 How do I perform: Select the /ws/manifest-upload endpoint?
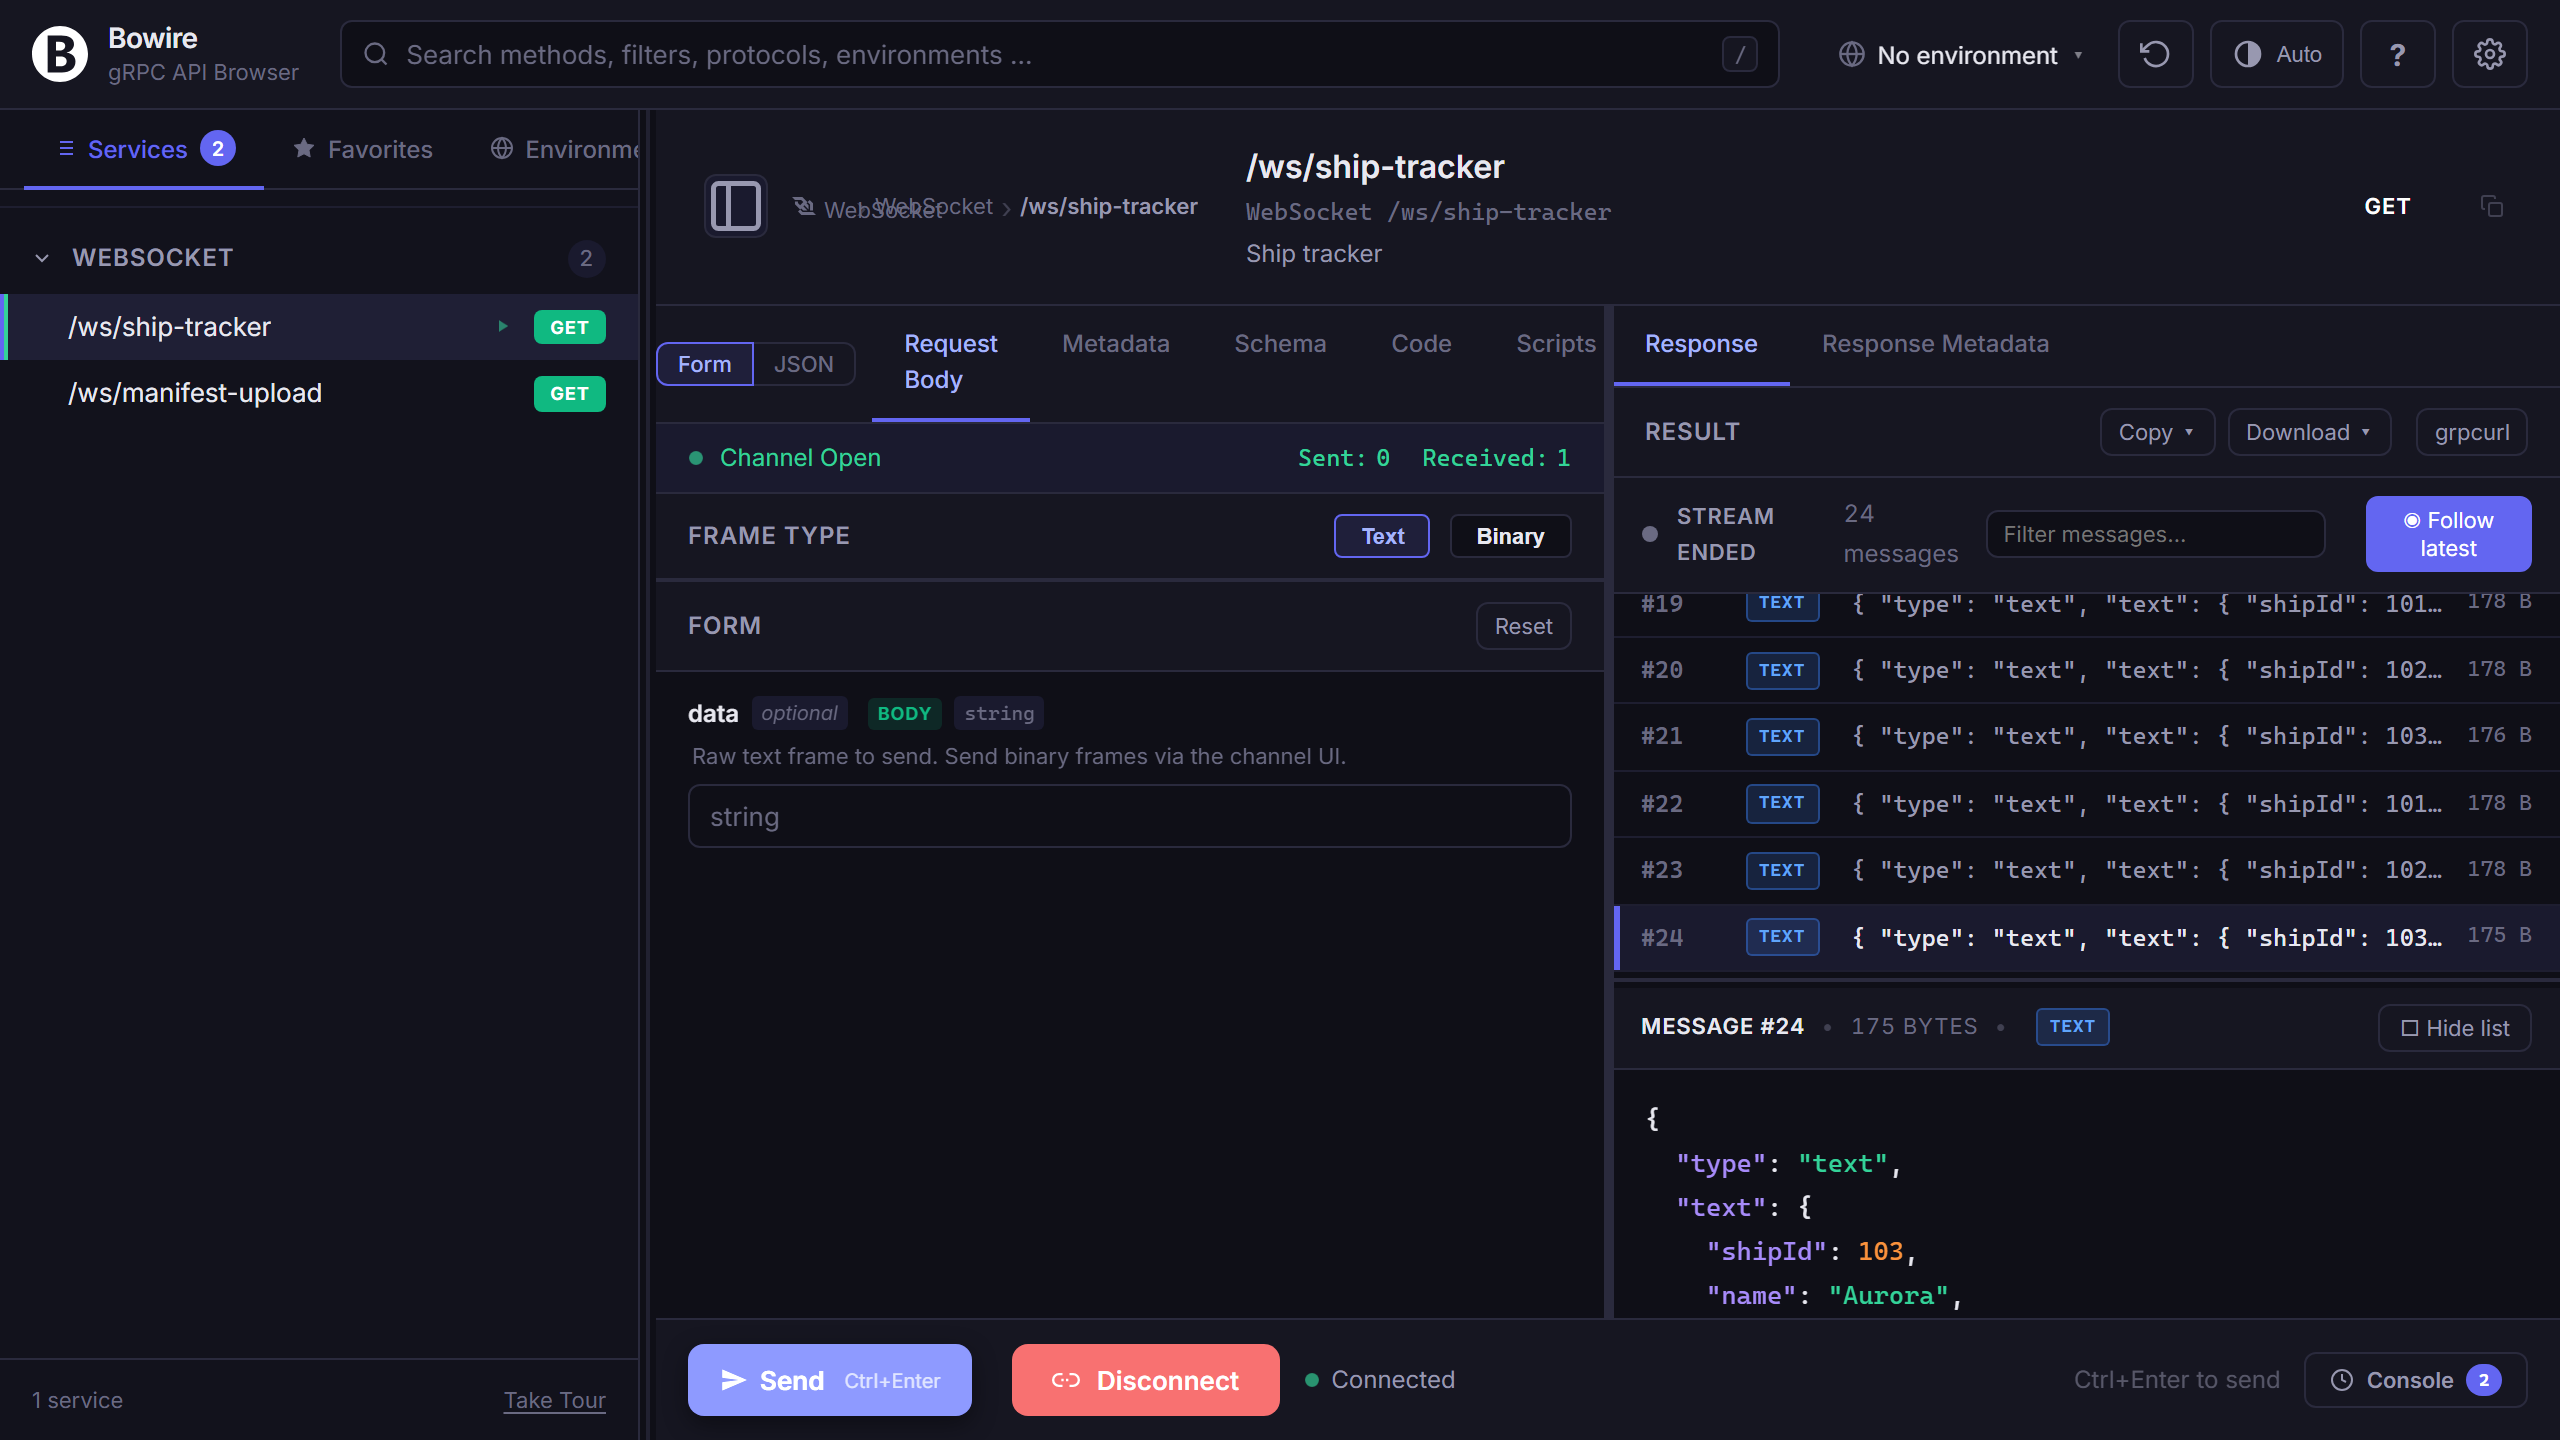[x=320, y=393]
